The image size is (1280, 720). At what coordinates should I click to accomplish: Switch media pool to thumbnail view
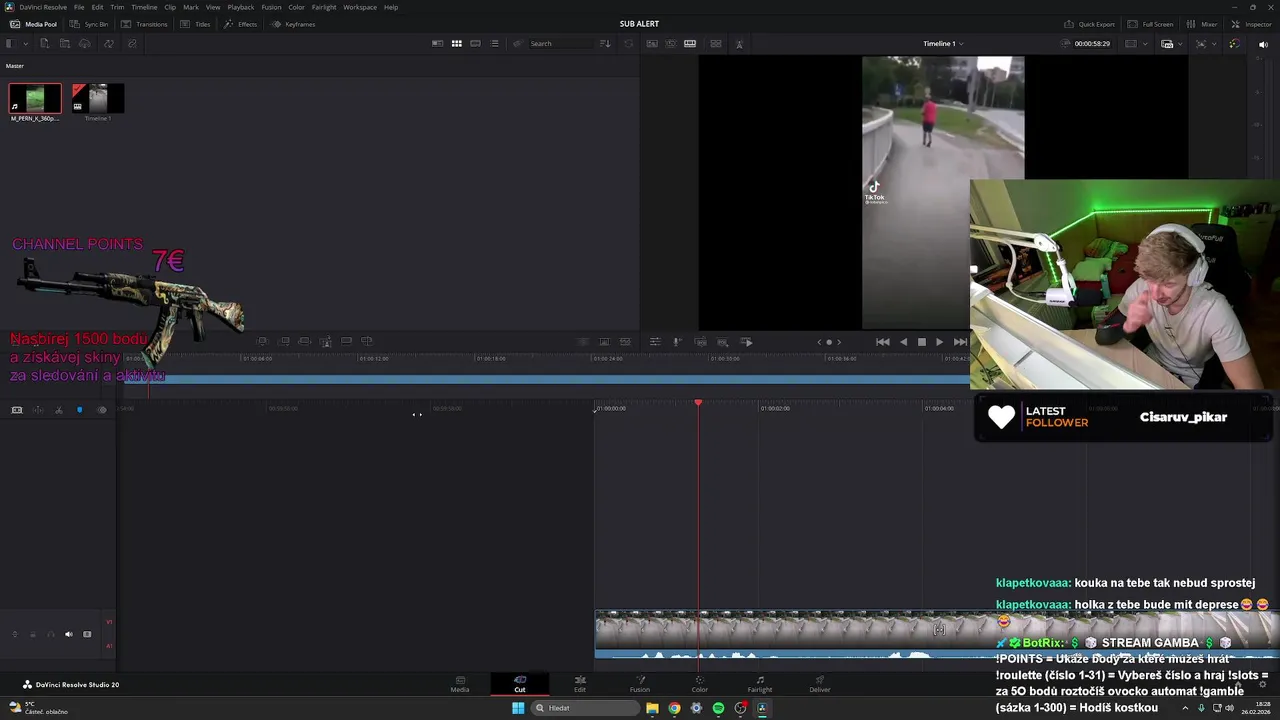tap(456, 43)
